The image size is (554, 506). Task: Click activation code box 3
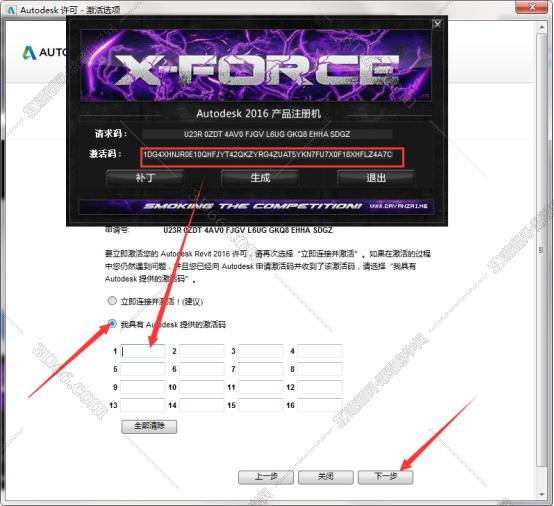(x=261, y=351)
